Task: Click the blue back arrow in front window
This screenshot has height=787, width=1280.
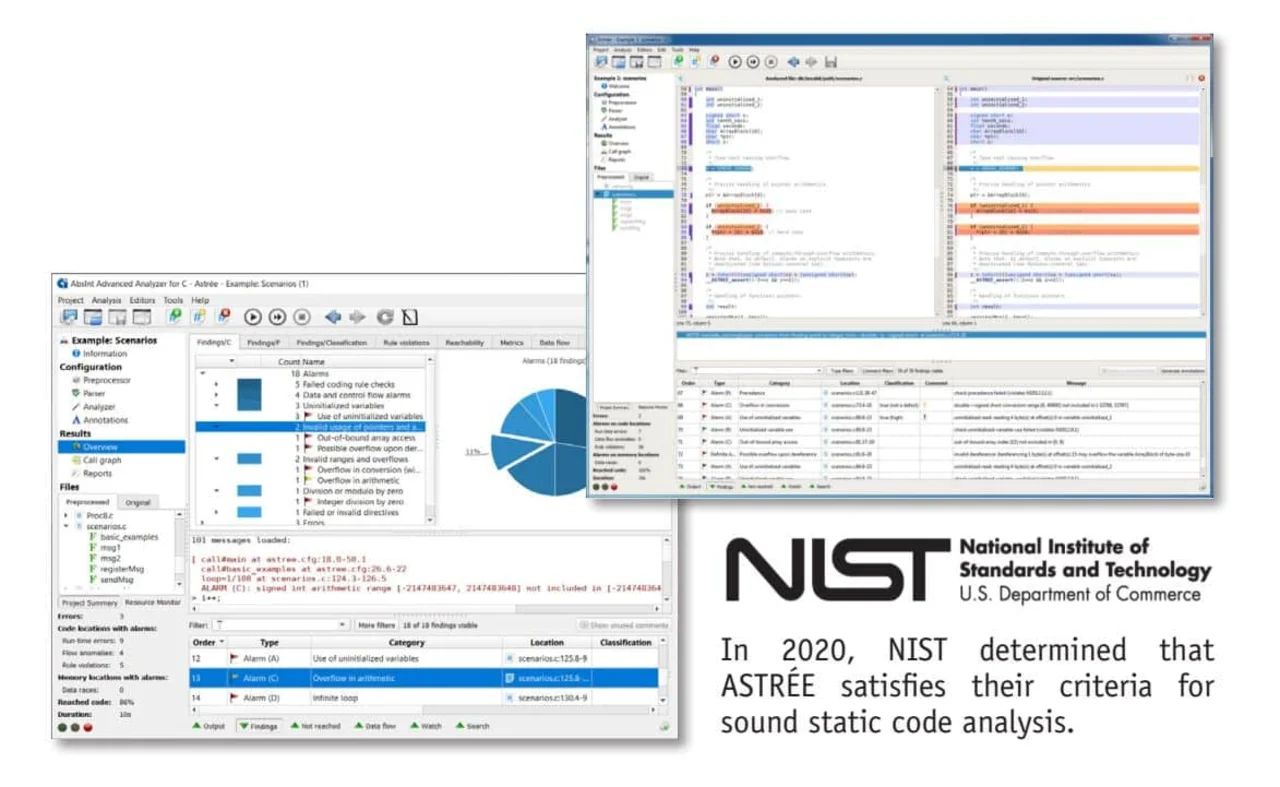Action: tap(333, 317)
